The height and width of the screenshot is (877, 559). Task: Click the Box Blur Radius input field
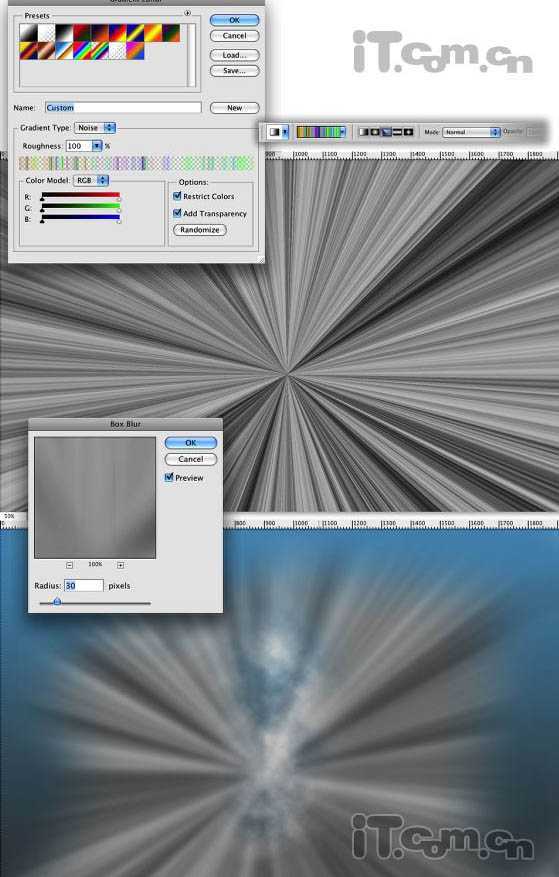pos(84,586)
